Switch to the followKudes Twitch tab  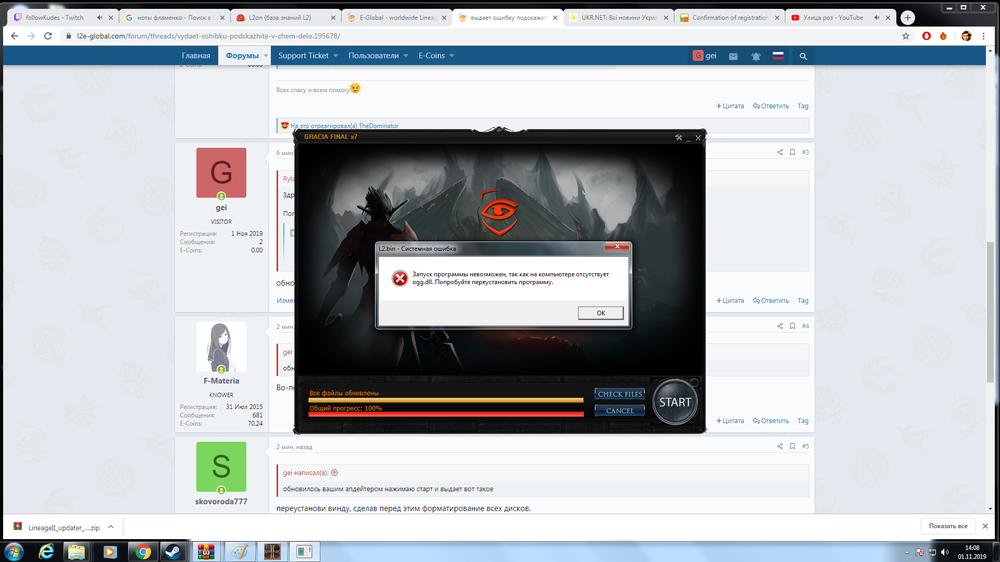click(x=55, y=17)
